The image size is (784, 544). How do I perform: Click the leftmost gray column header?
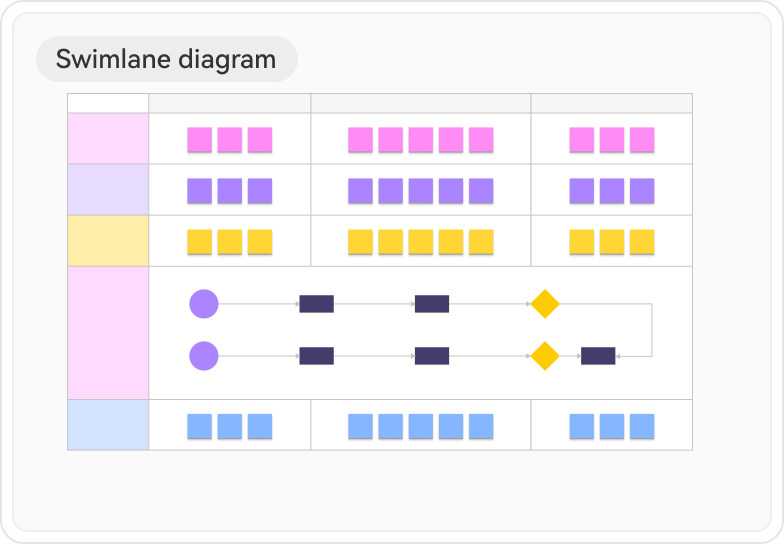230,103
